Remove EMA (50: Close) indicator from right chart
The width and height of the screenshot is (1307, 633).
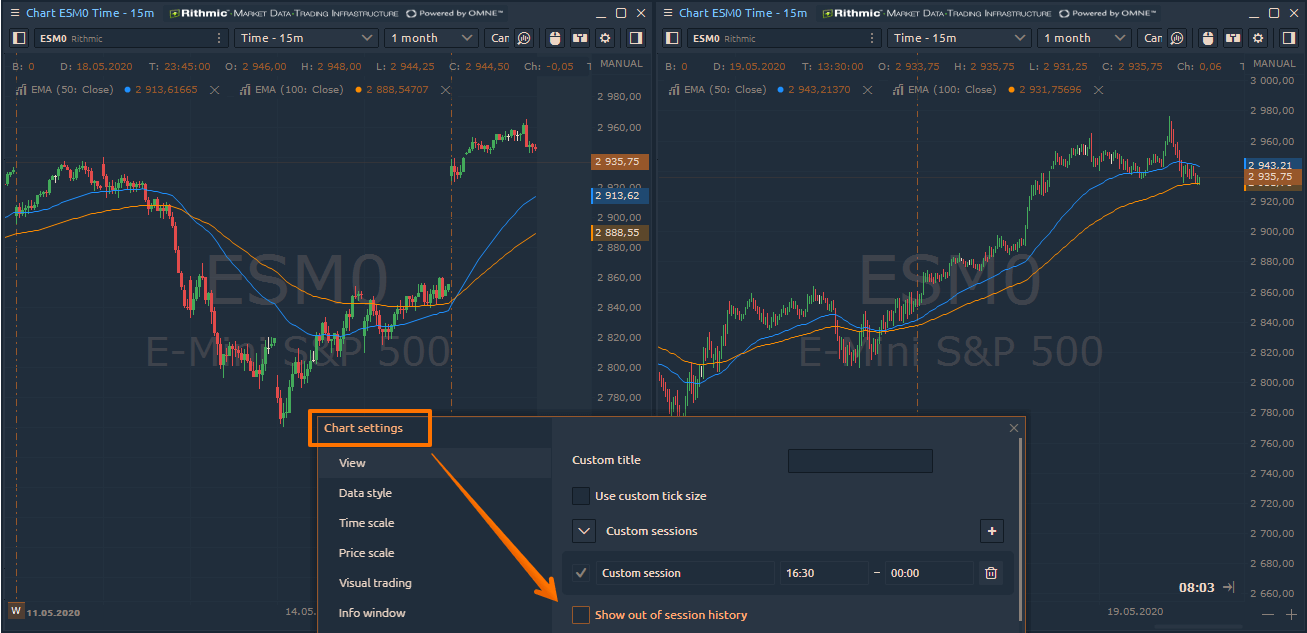coord(868,90)
